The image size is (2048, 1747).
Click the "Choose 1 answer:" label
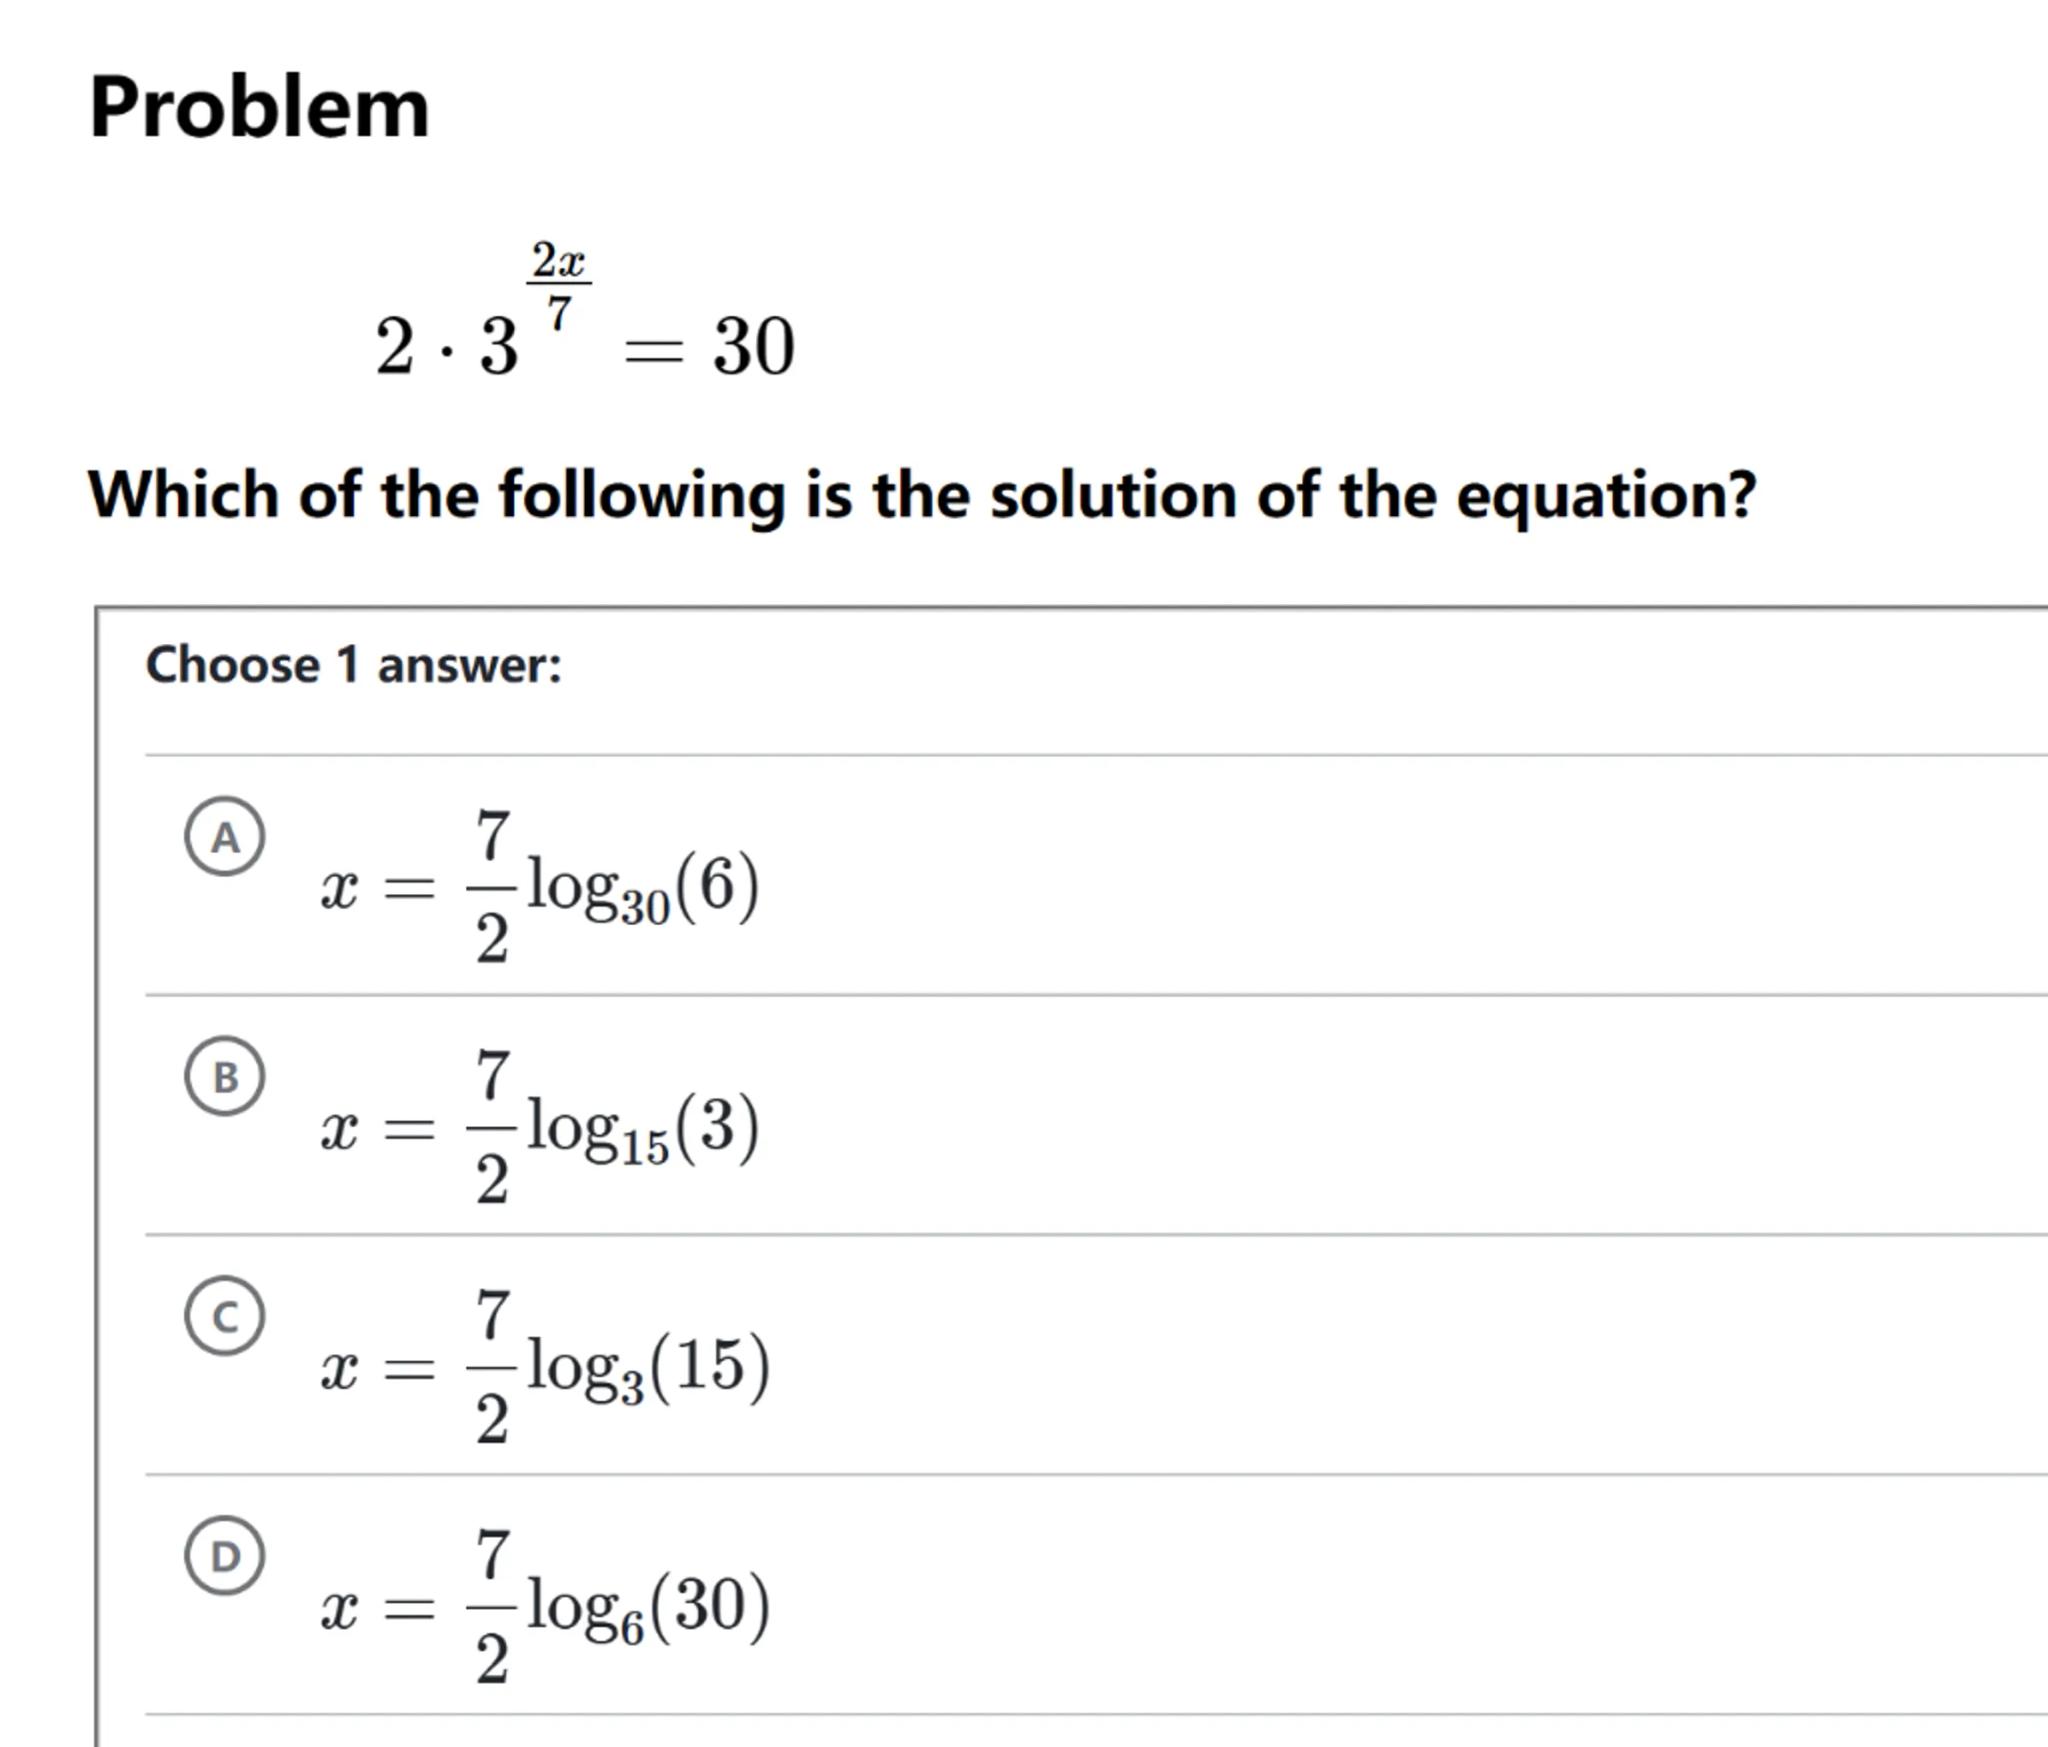click(x=354, y=665)
